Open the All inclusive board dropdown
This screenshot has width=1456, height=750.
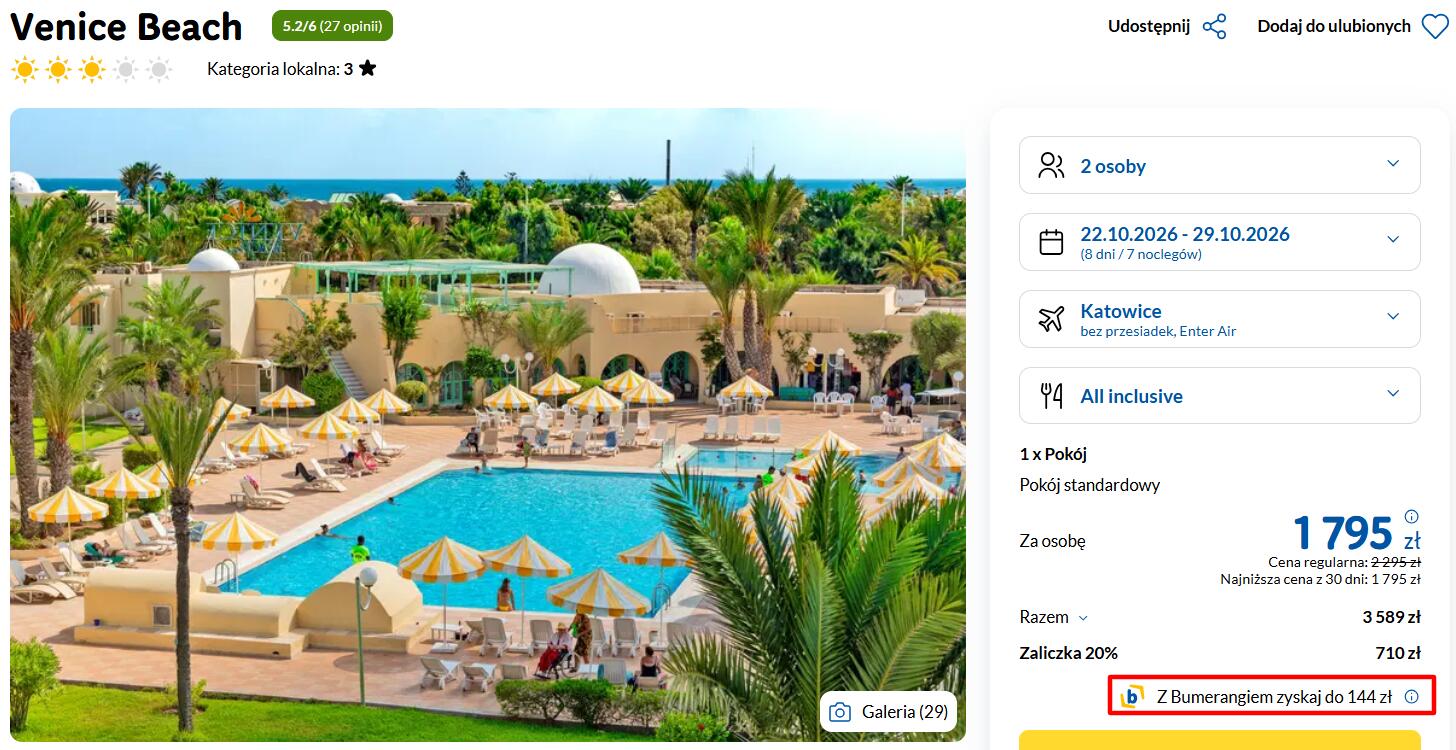(x=1220, y=396)
